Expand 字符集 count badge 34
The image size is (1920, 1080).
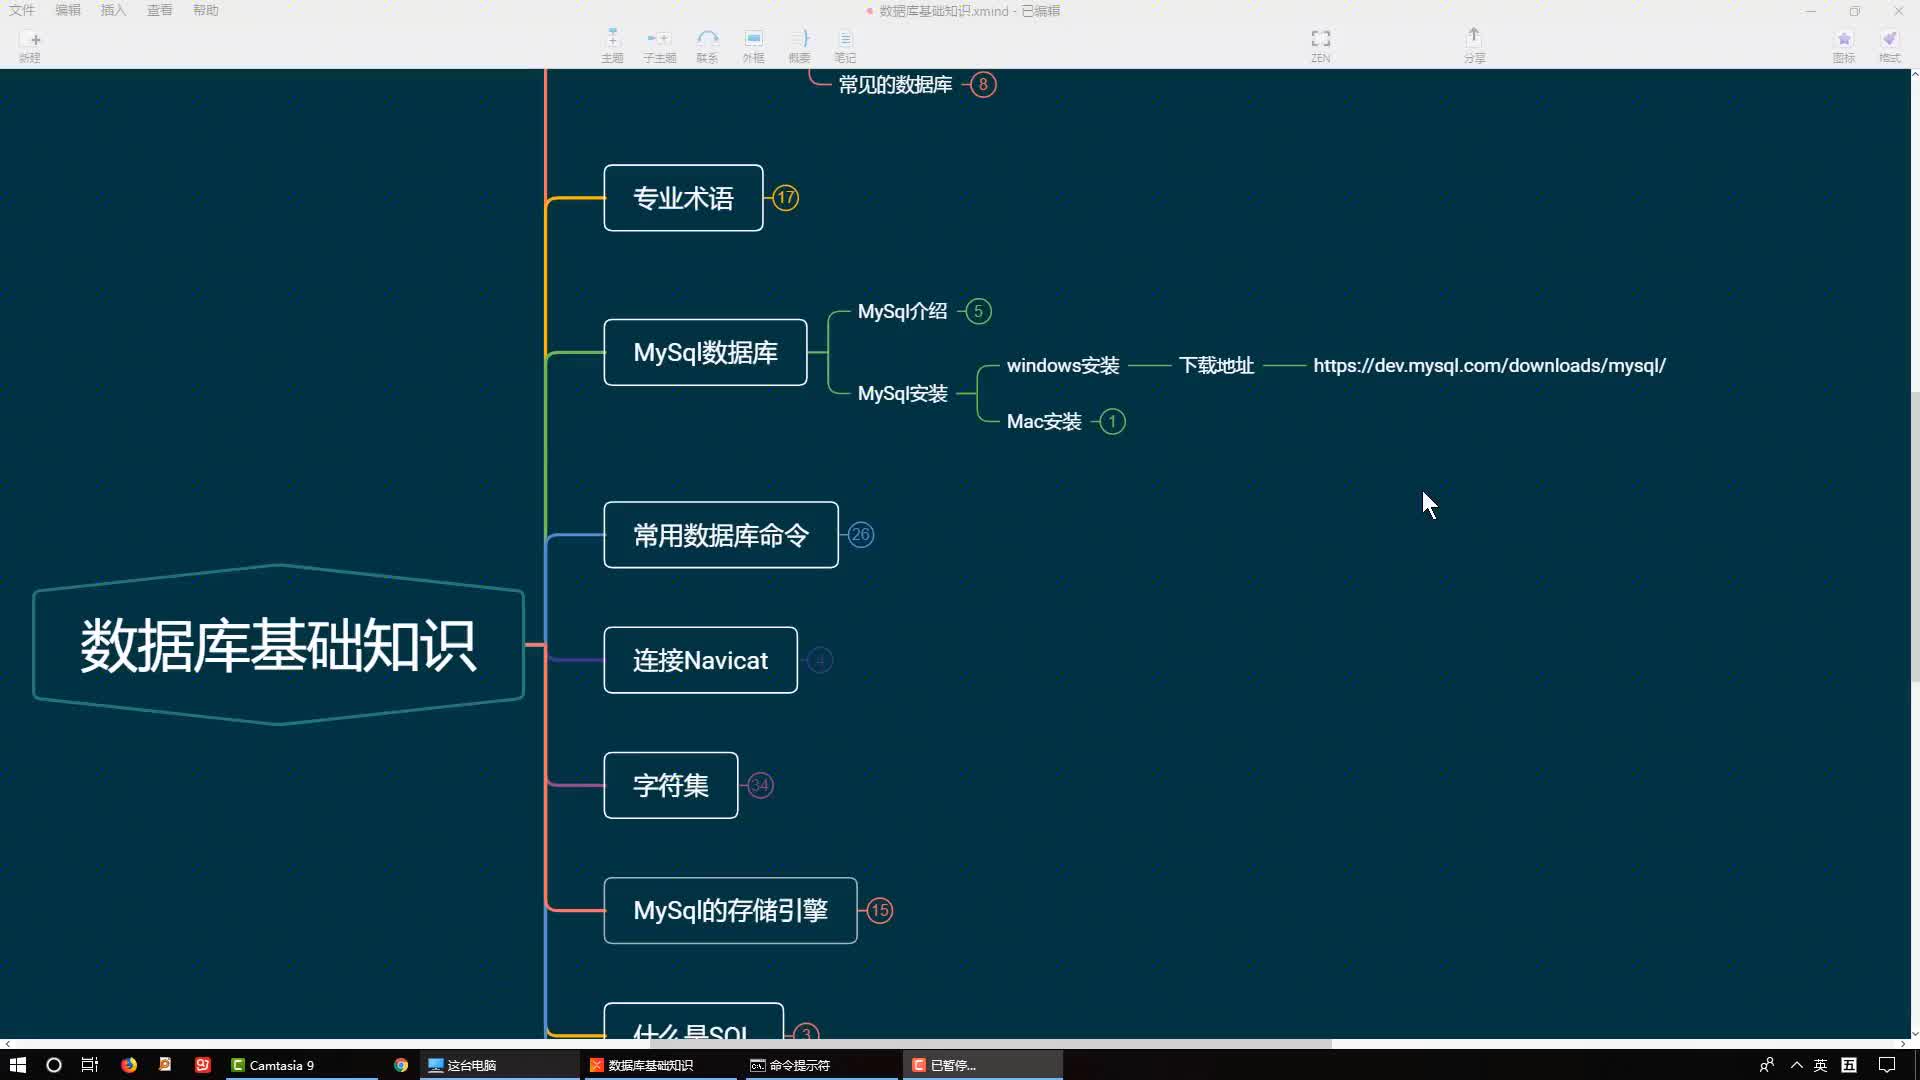(760, 785)
